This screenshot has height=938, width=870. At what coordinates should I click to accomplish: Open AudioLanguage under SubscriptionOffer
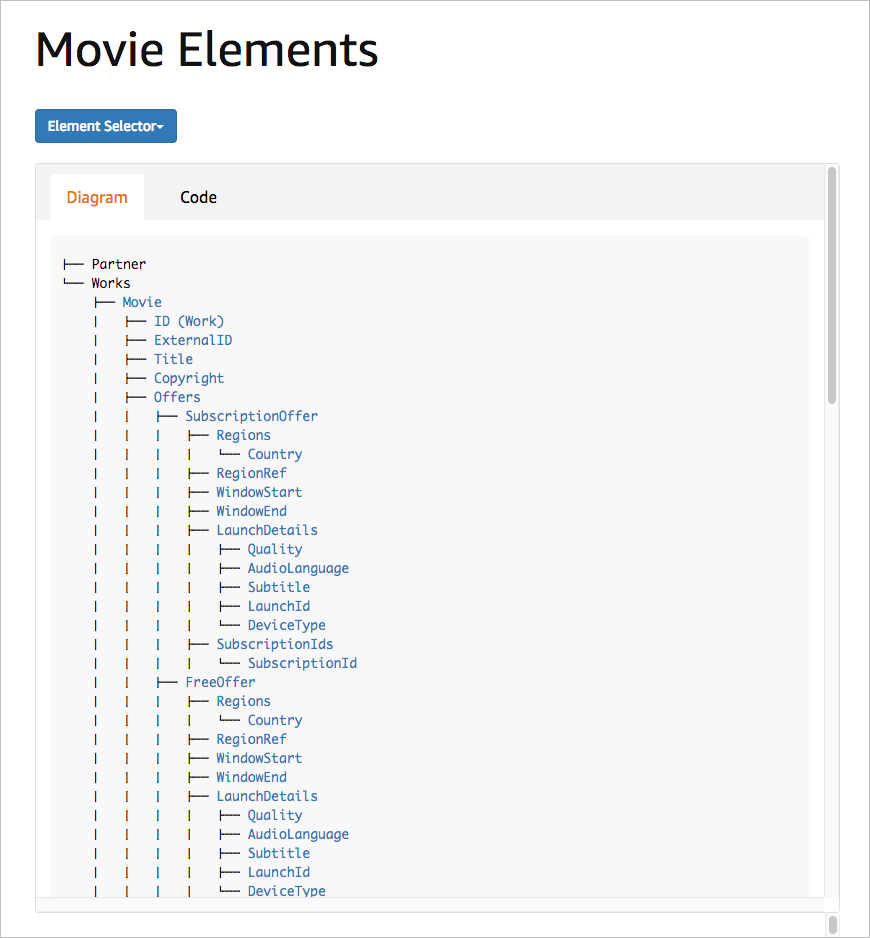(298, 568)
